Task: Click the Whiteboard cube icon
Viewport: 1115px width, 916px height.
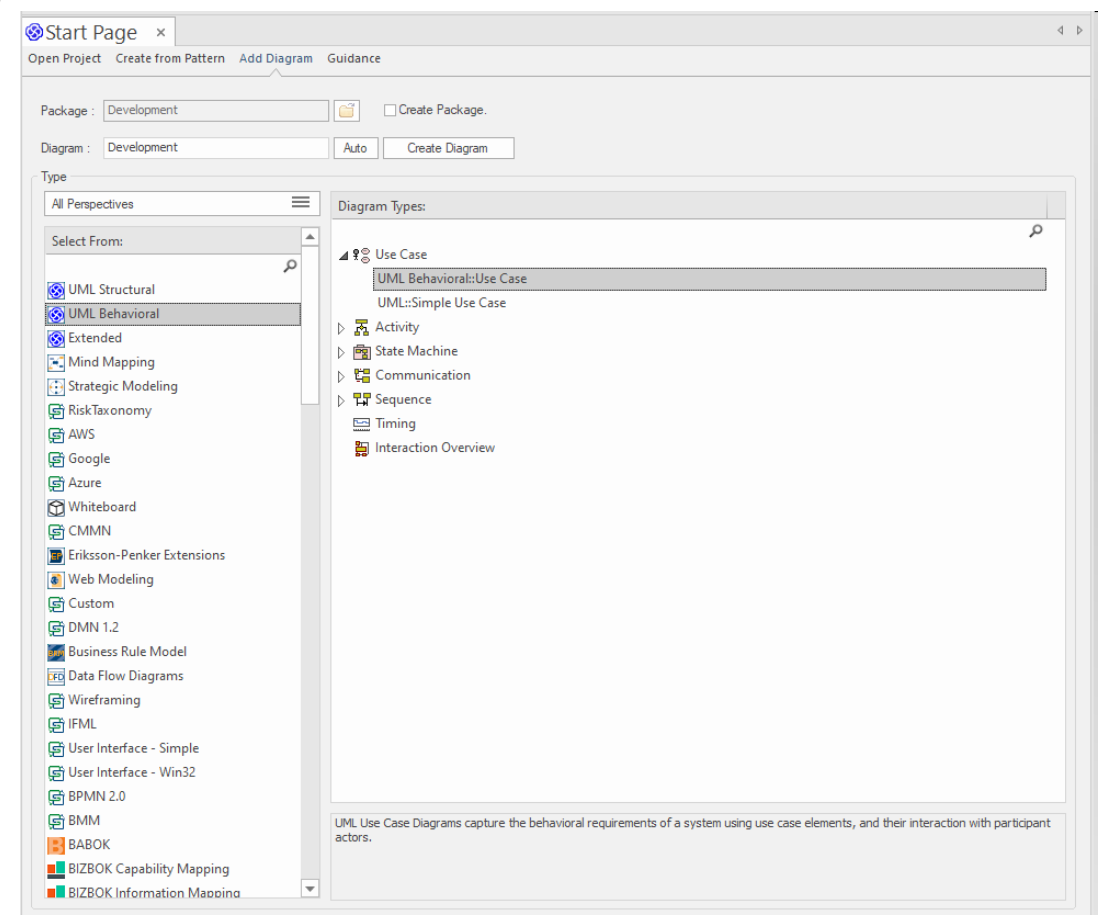Action: pyautogui.click(x=55, y=508)
